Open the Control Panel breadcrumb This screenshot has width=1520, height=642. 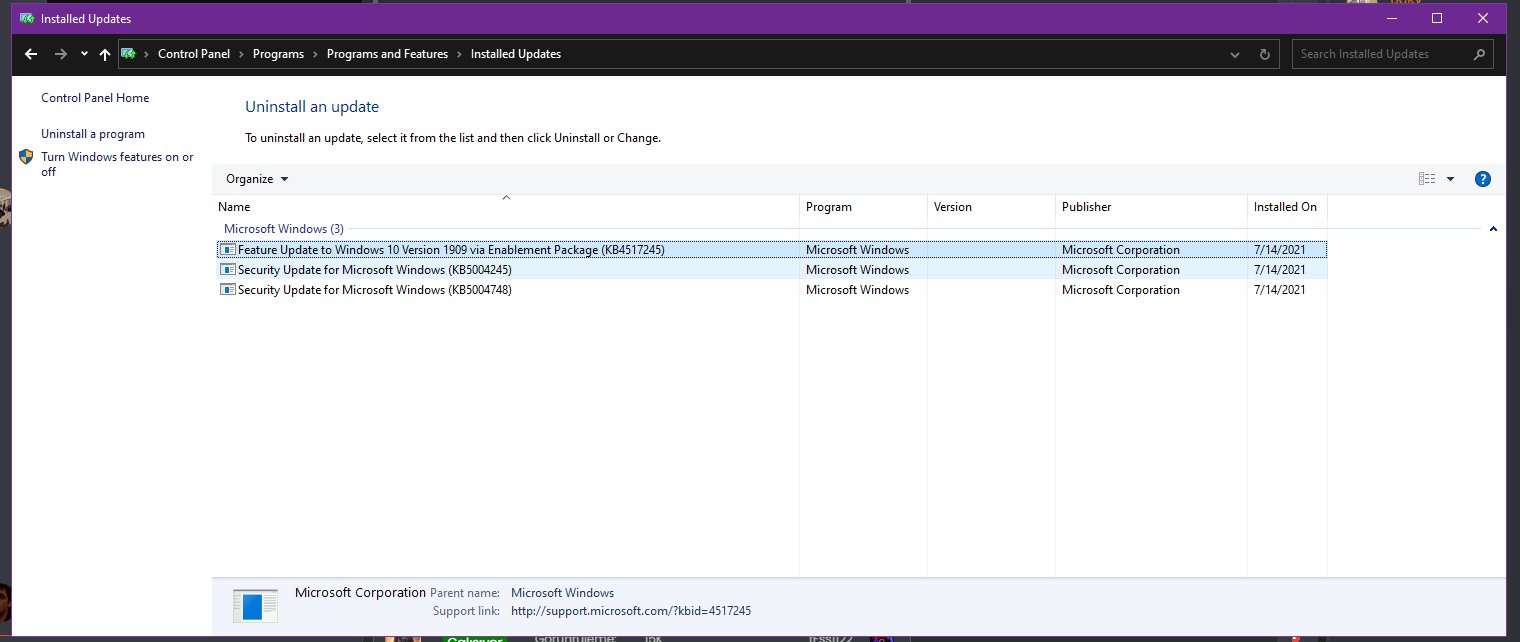pos(194,54)
